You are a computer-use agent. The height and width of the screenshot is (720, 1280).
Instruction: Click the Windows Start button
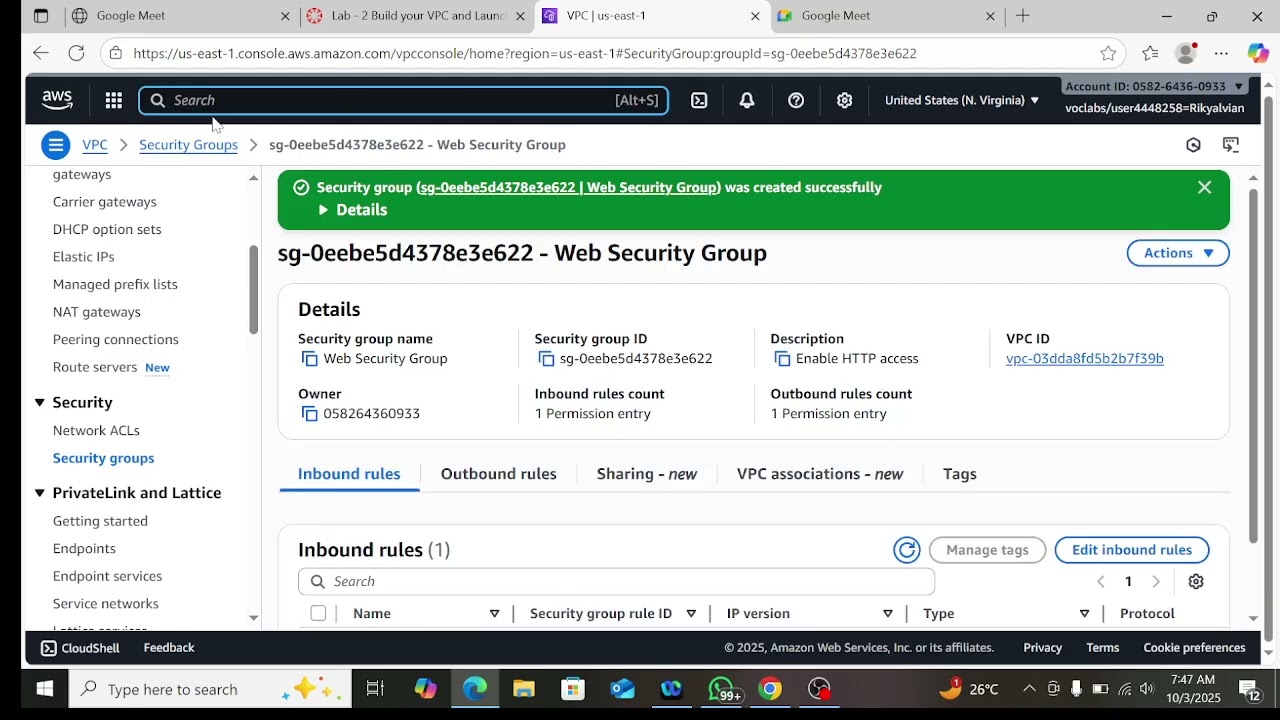click(x=45, y=689)
